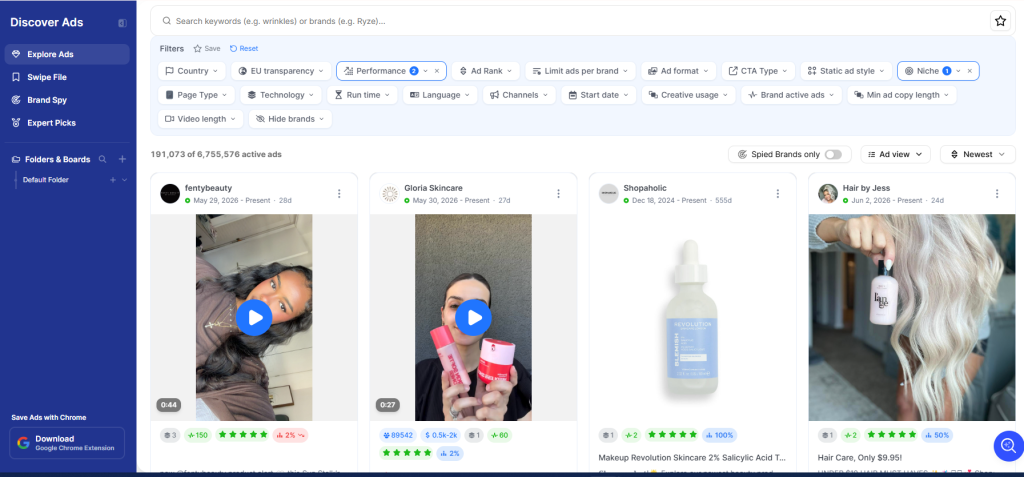Toggle Spied Brands only switch
Image resolution: width=1024 pixels, height=477 pixels.
833,154
